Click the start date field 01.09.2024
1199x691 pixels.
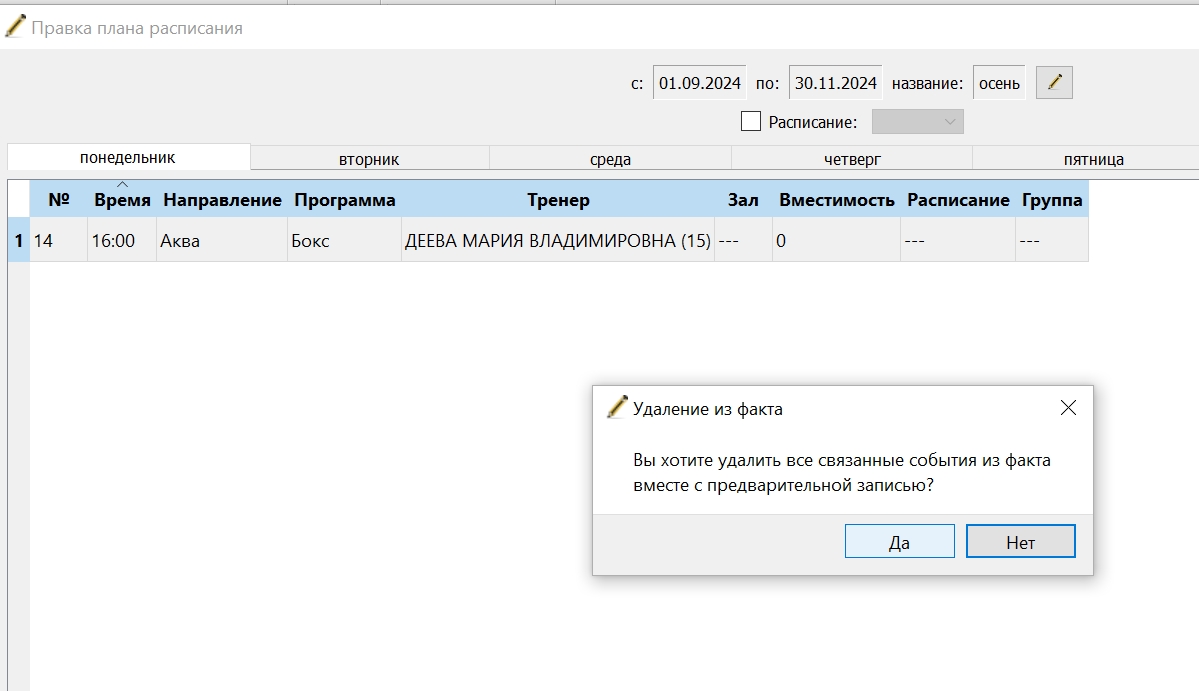click(x=700, y=83)
